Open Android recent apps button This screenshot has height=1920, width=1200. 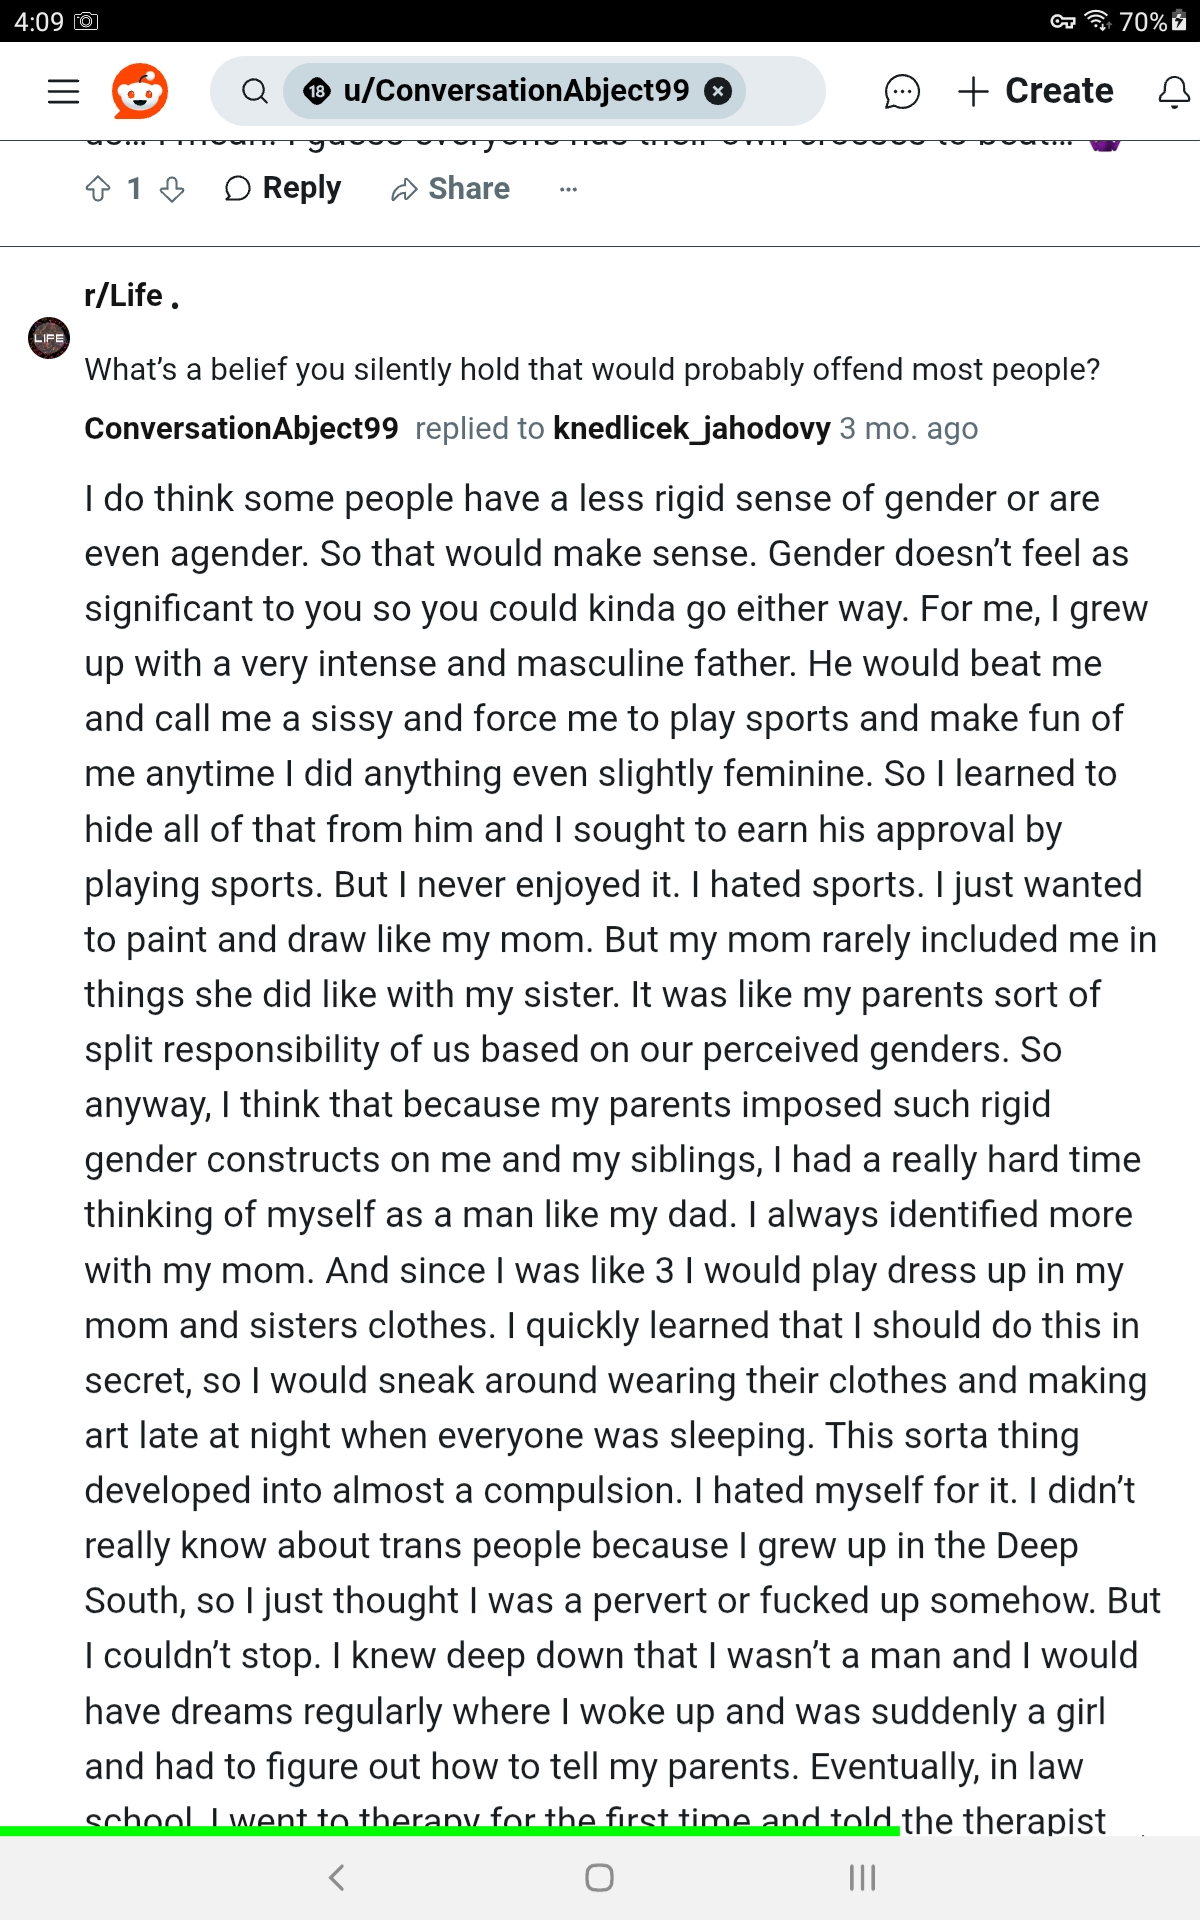862,1877
